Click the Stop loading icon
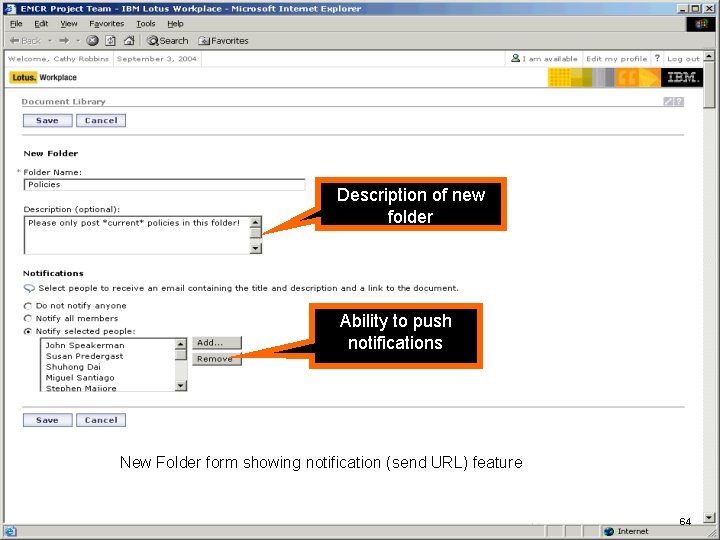The width and height of the screenshot is (720, 540). point(92,41)
